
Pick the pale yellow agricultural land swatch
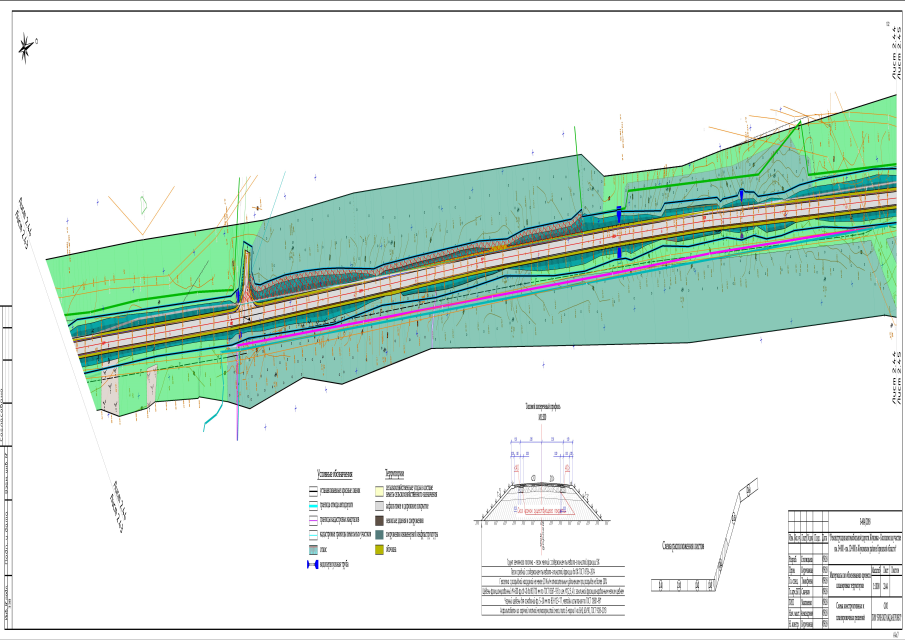coord(379,492)
